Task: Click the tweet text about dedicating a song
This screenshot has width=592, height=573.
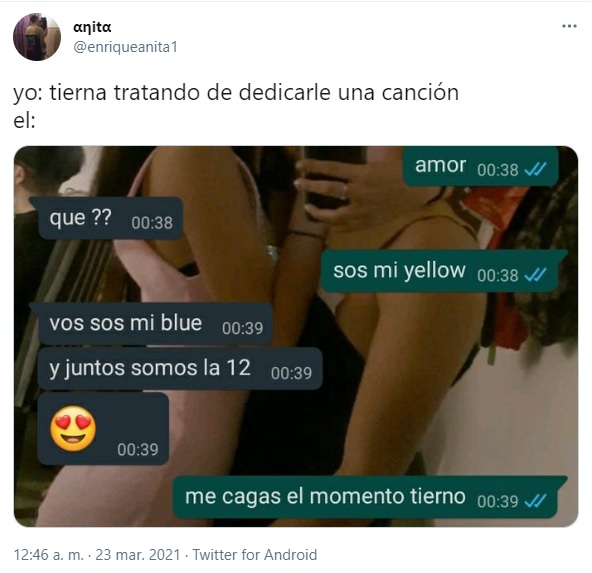Action: (x=236, y=106)
